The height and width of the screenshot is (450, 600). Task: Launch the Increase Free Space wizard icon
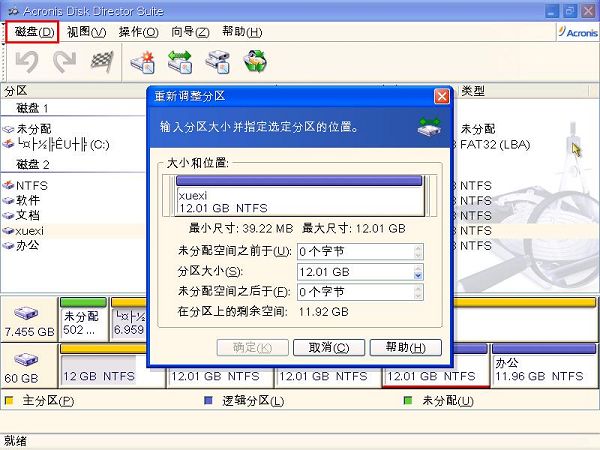(180, 62)
